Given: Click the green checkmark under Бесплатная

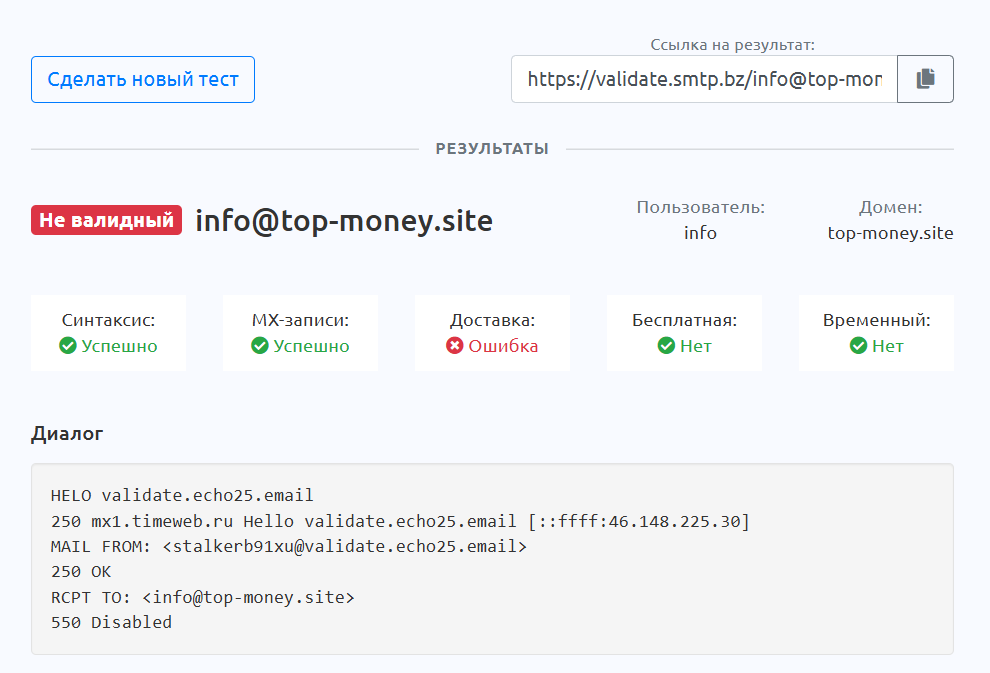Looking at the screenshot, I should coord(667,346).
